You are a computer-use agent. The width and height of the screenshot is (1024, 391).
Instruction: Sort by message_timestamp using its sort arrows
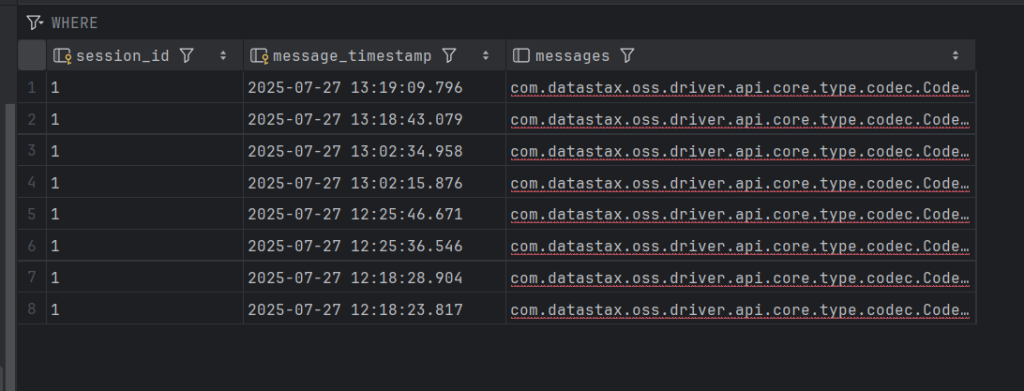485,56
